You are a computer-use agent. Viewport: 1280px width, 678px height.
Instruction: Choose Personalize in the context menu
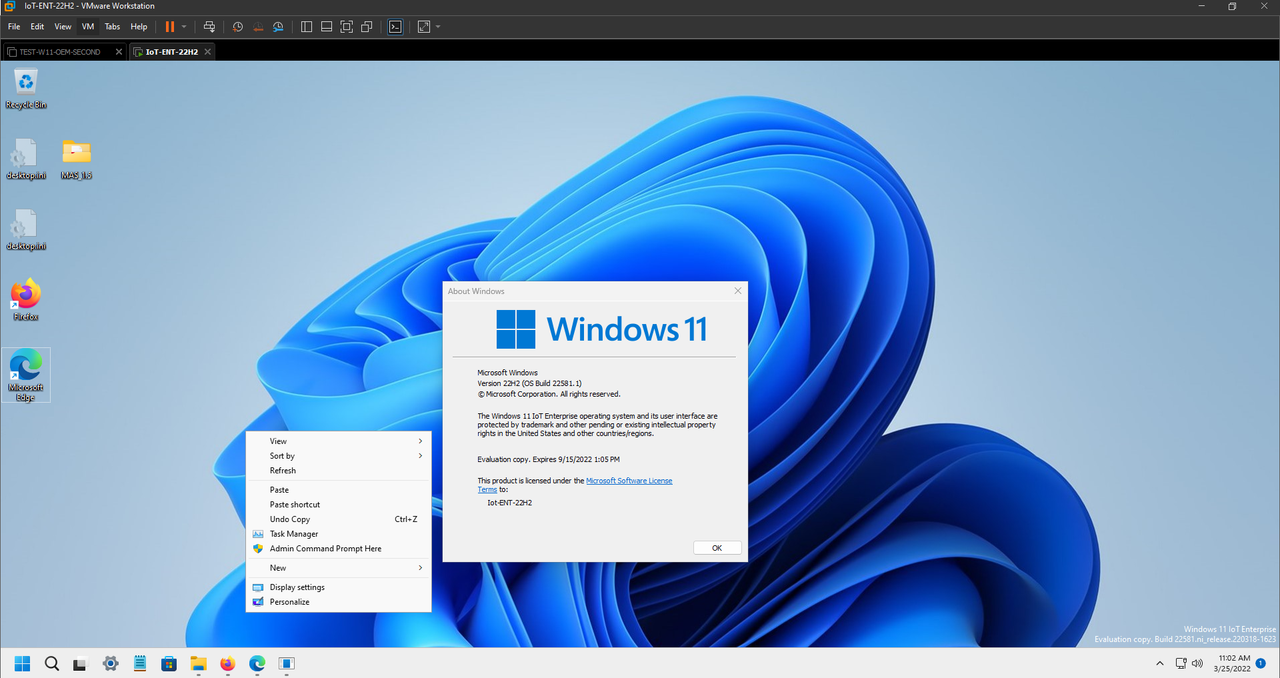click(338, 602)
